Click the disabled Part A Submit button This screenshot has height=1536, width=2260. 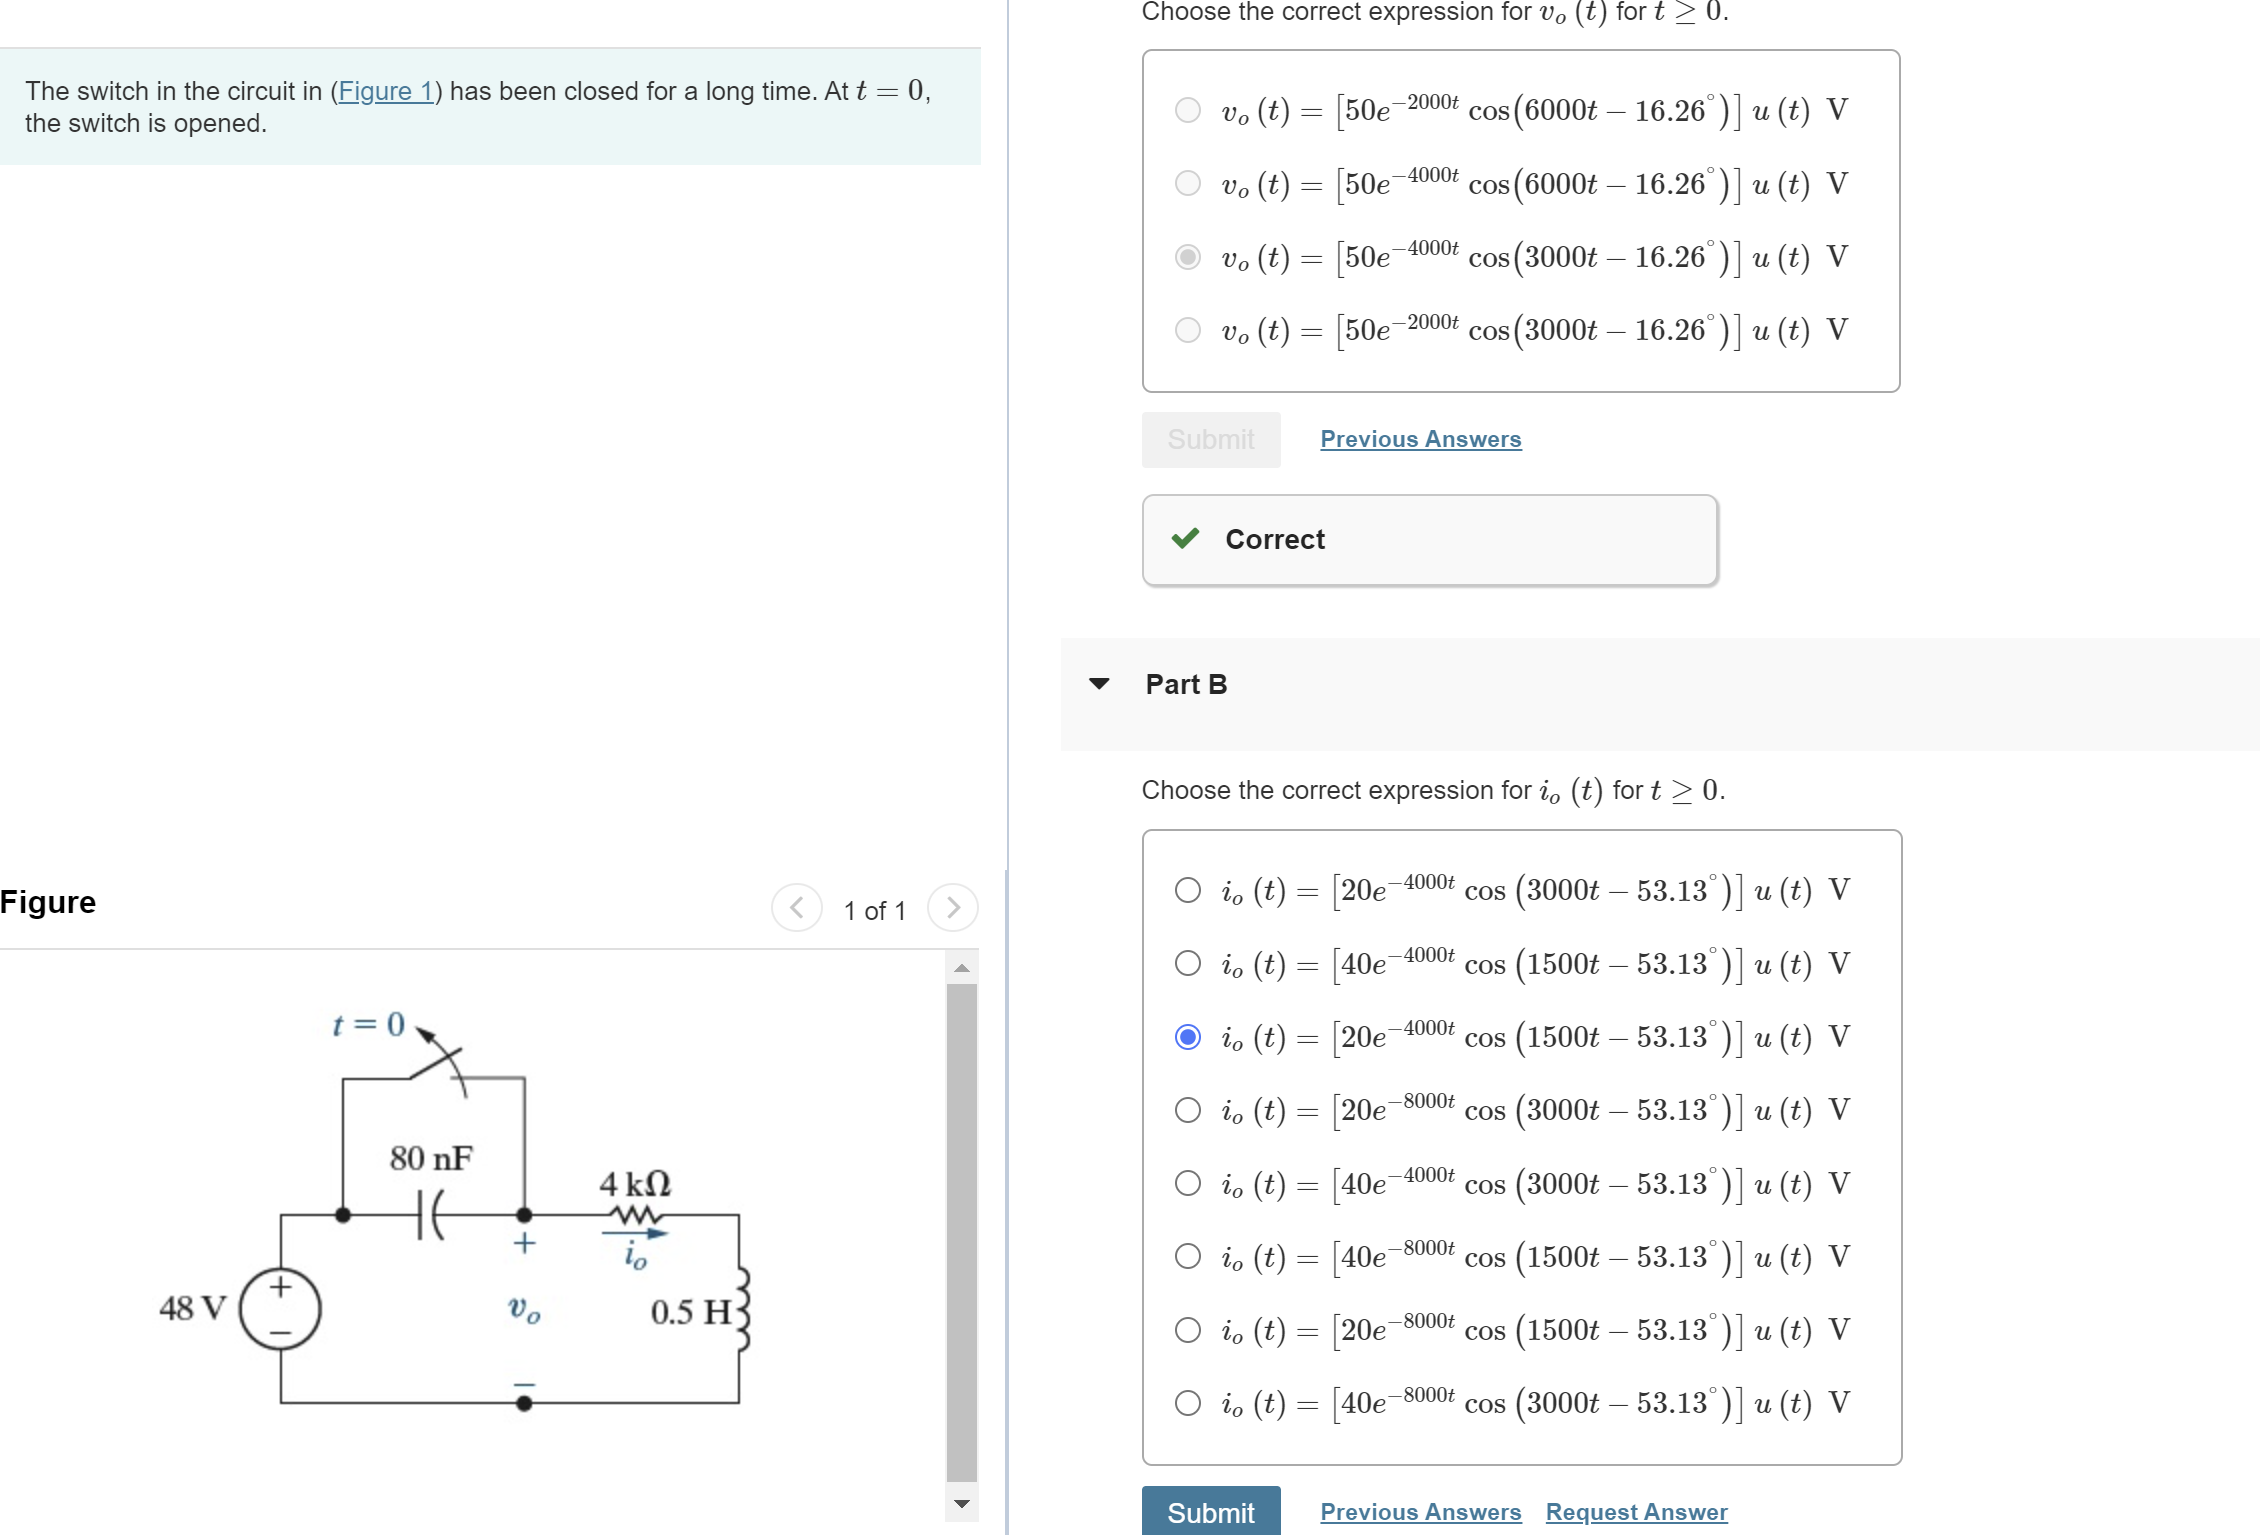[x=1211, y=439]
